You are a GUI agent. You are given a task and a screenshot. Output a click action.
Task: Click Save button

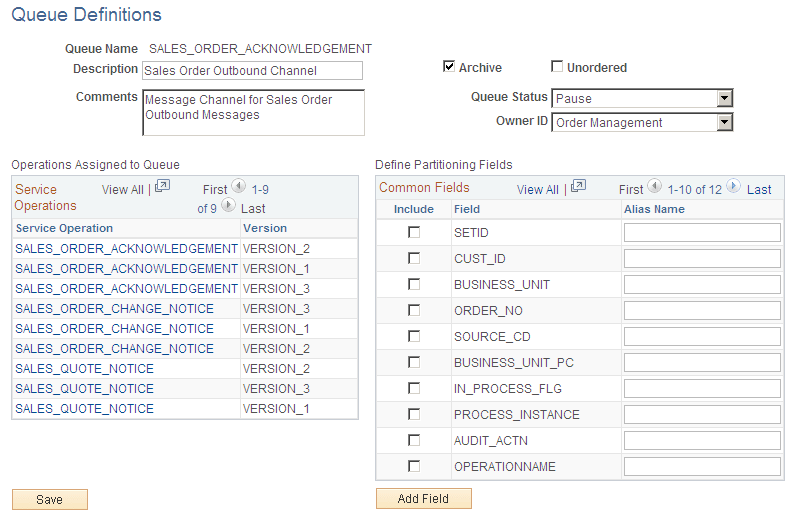point(50,499)
